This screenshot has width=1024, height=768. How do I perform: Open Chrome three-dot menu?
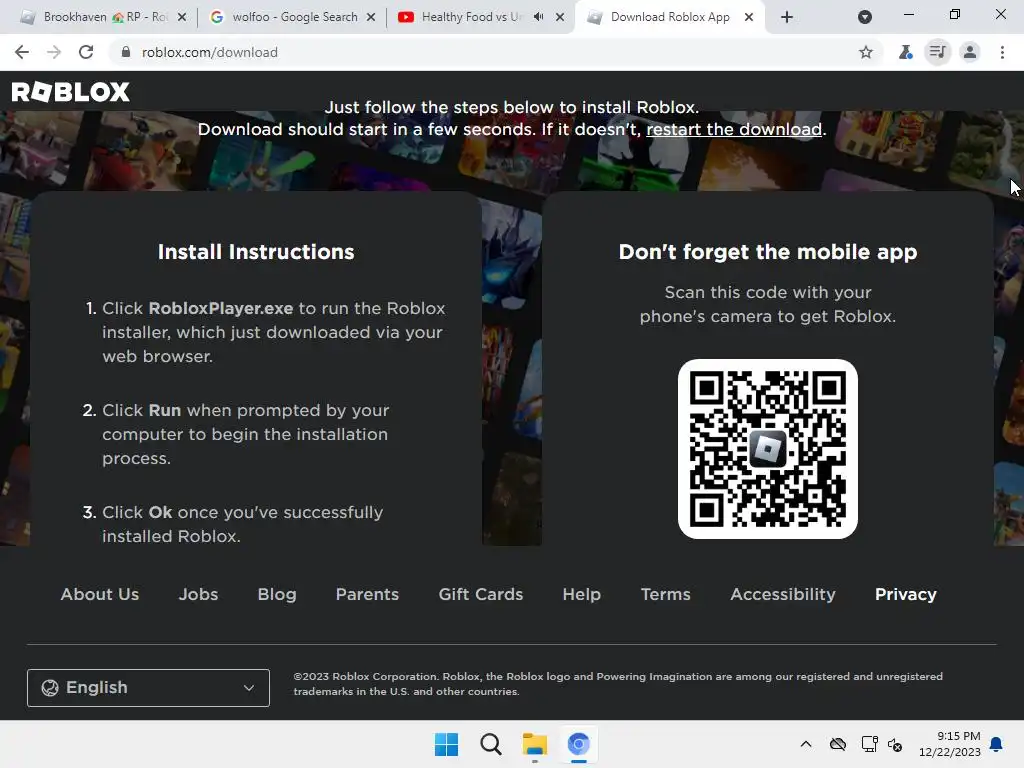pyautogui.click(x=1002, y=52)
